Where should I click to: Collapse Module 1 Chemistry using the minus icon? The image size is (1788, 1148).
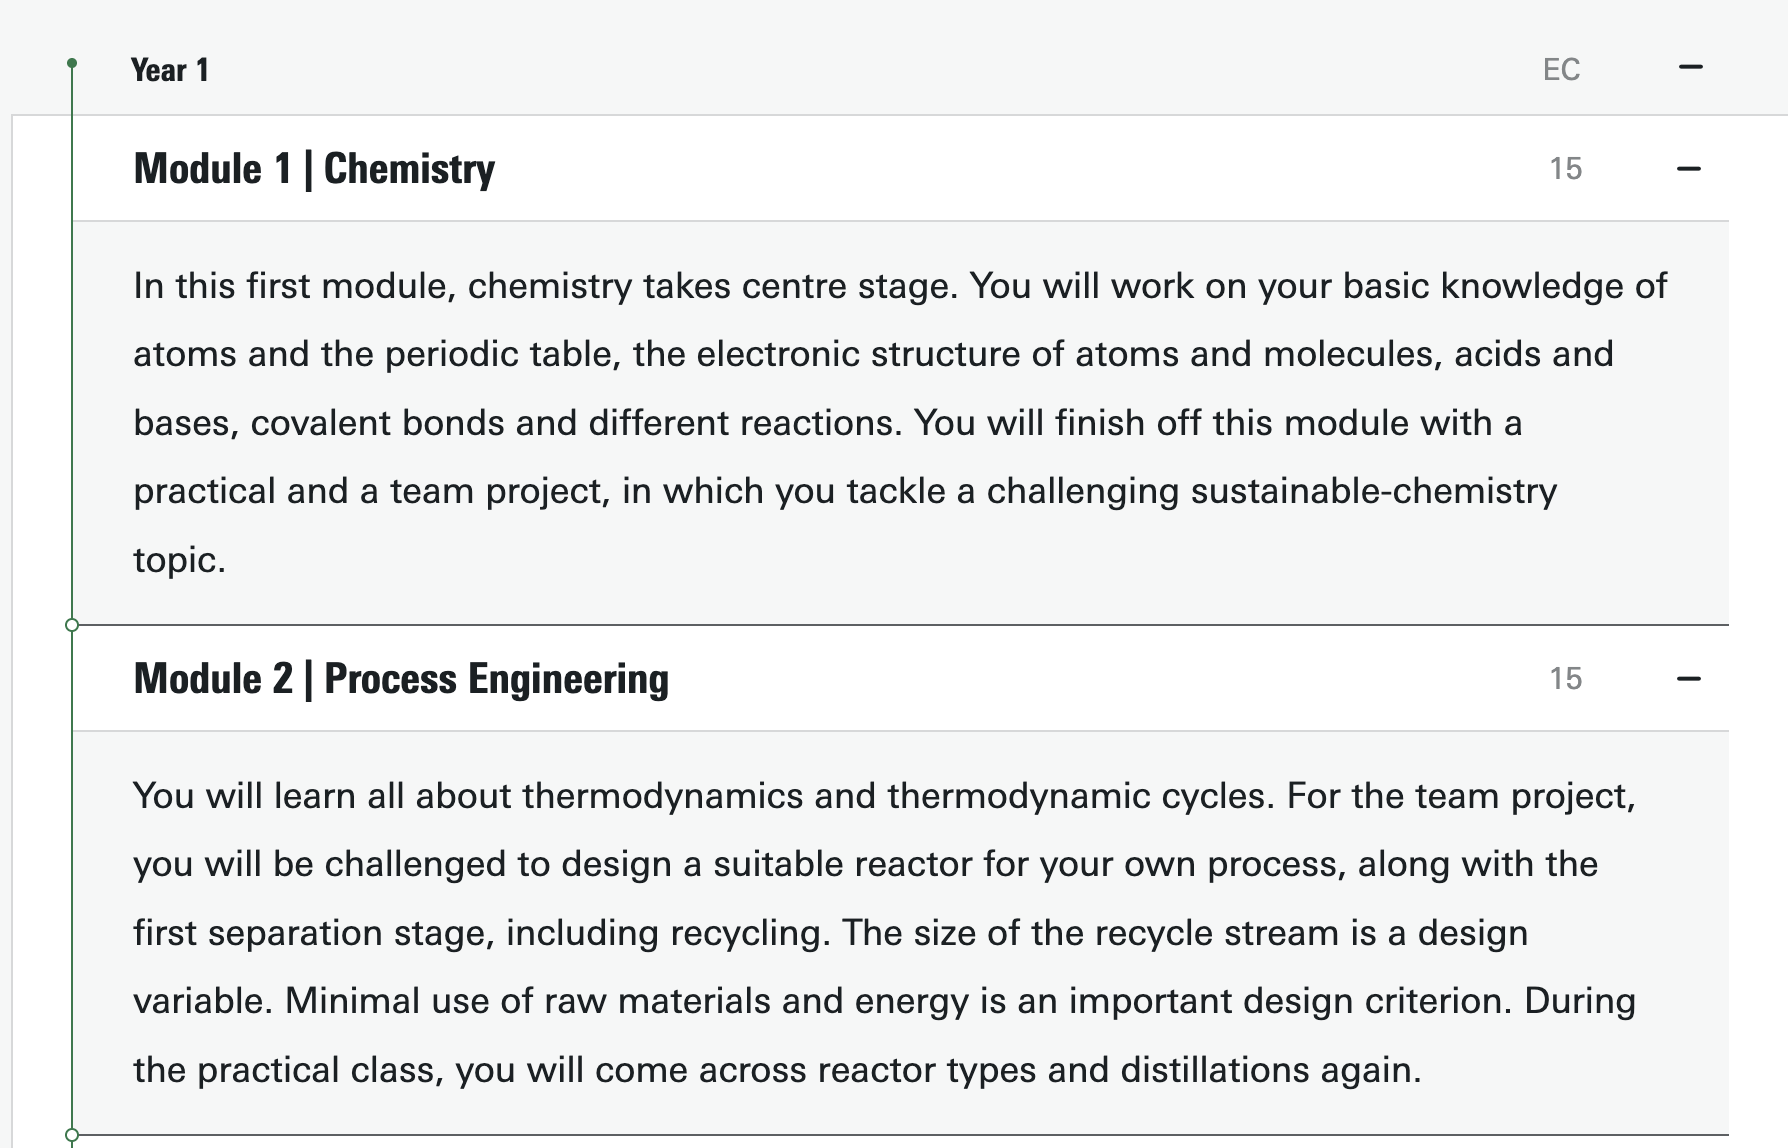click(x=1689, y=169)
